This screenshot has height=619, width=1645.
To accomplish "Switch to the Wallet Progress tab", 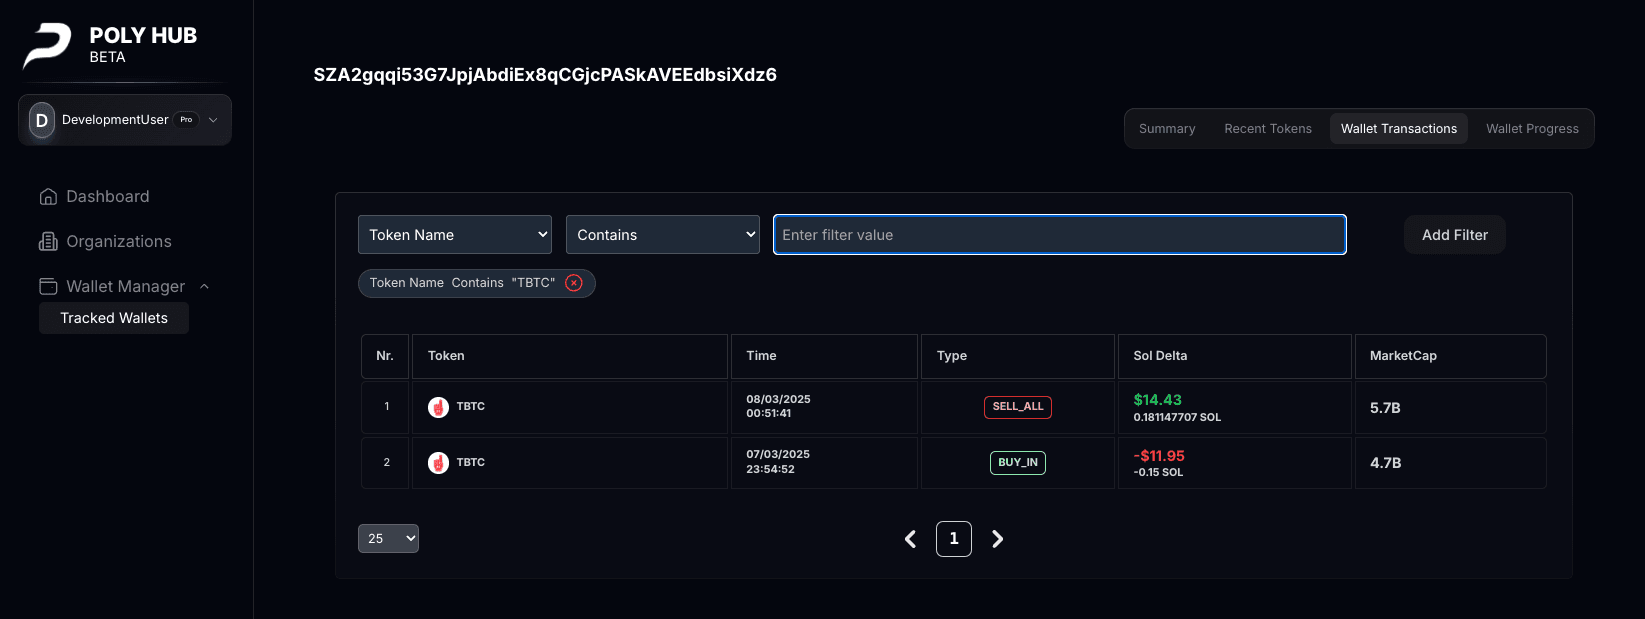I will pos(1532,129).
